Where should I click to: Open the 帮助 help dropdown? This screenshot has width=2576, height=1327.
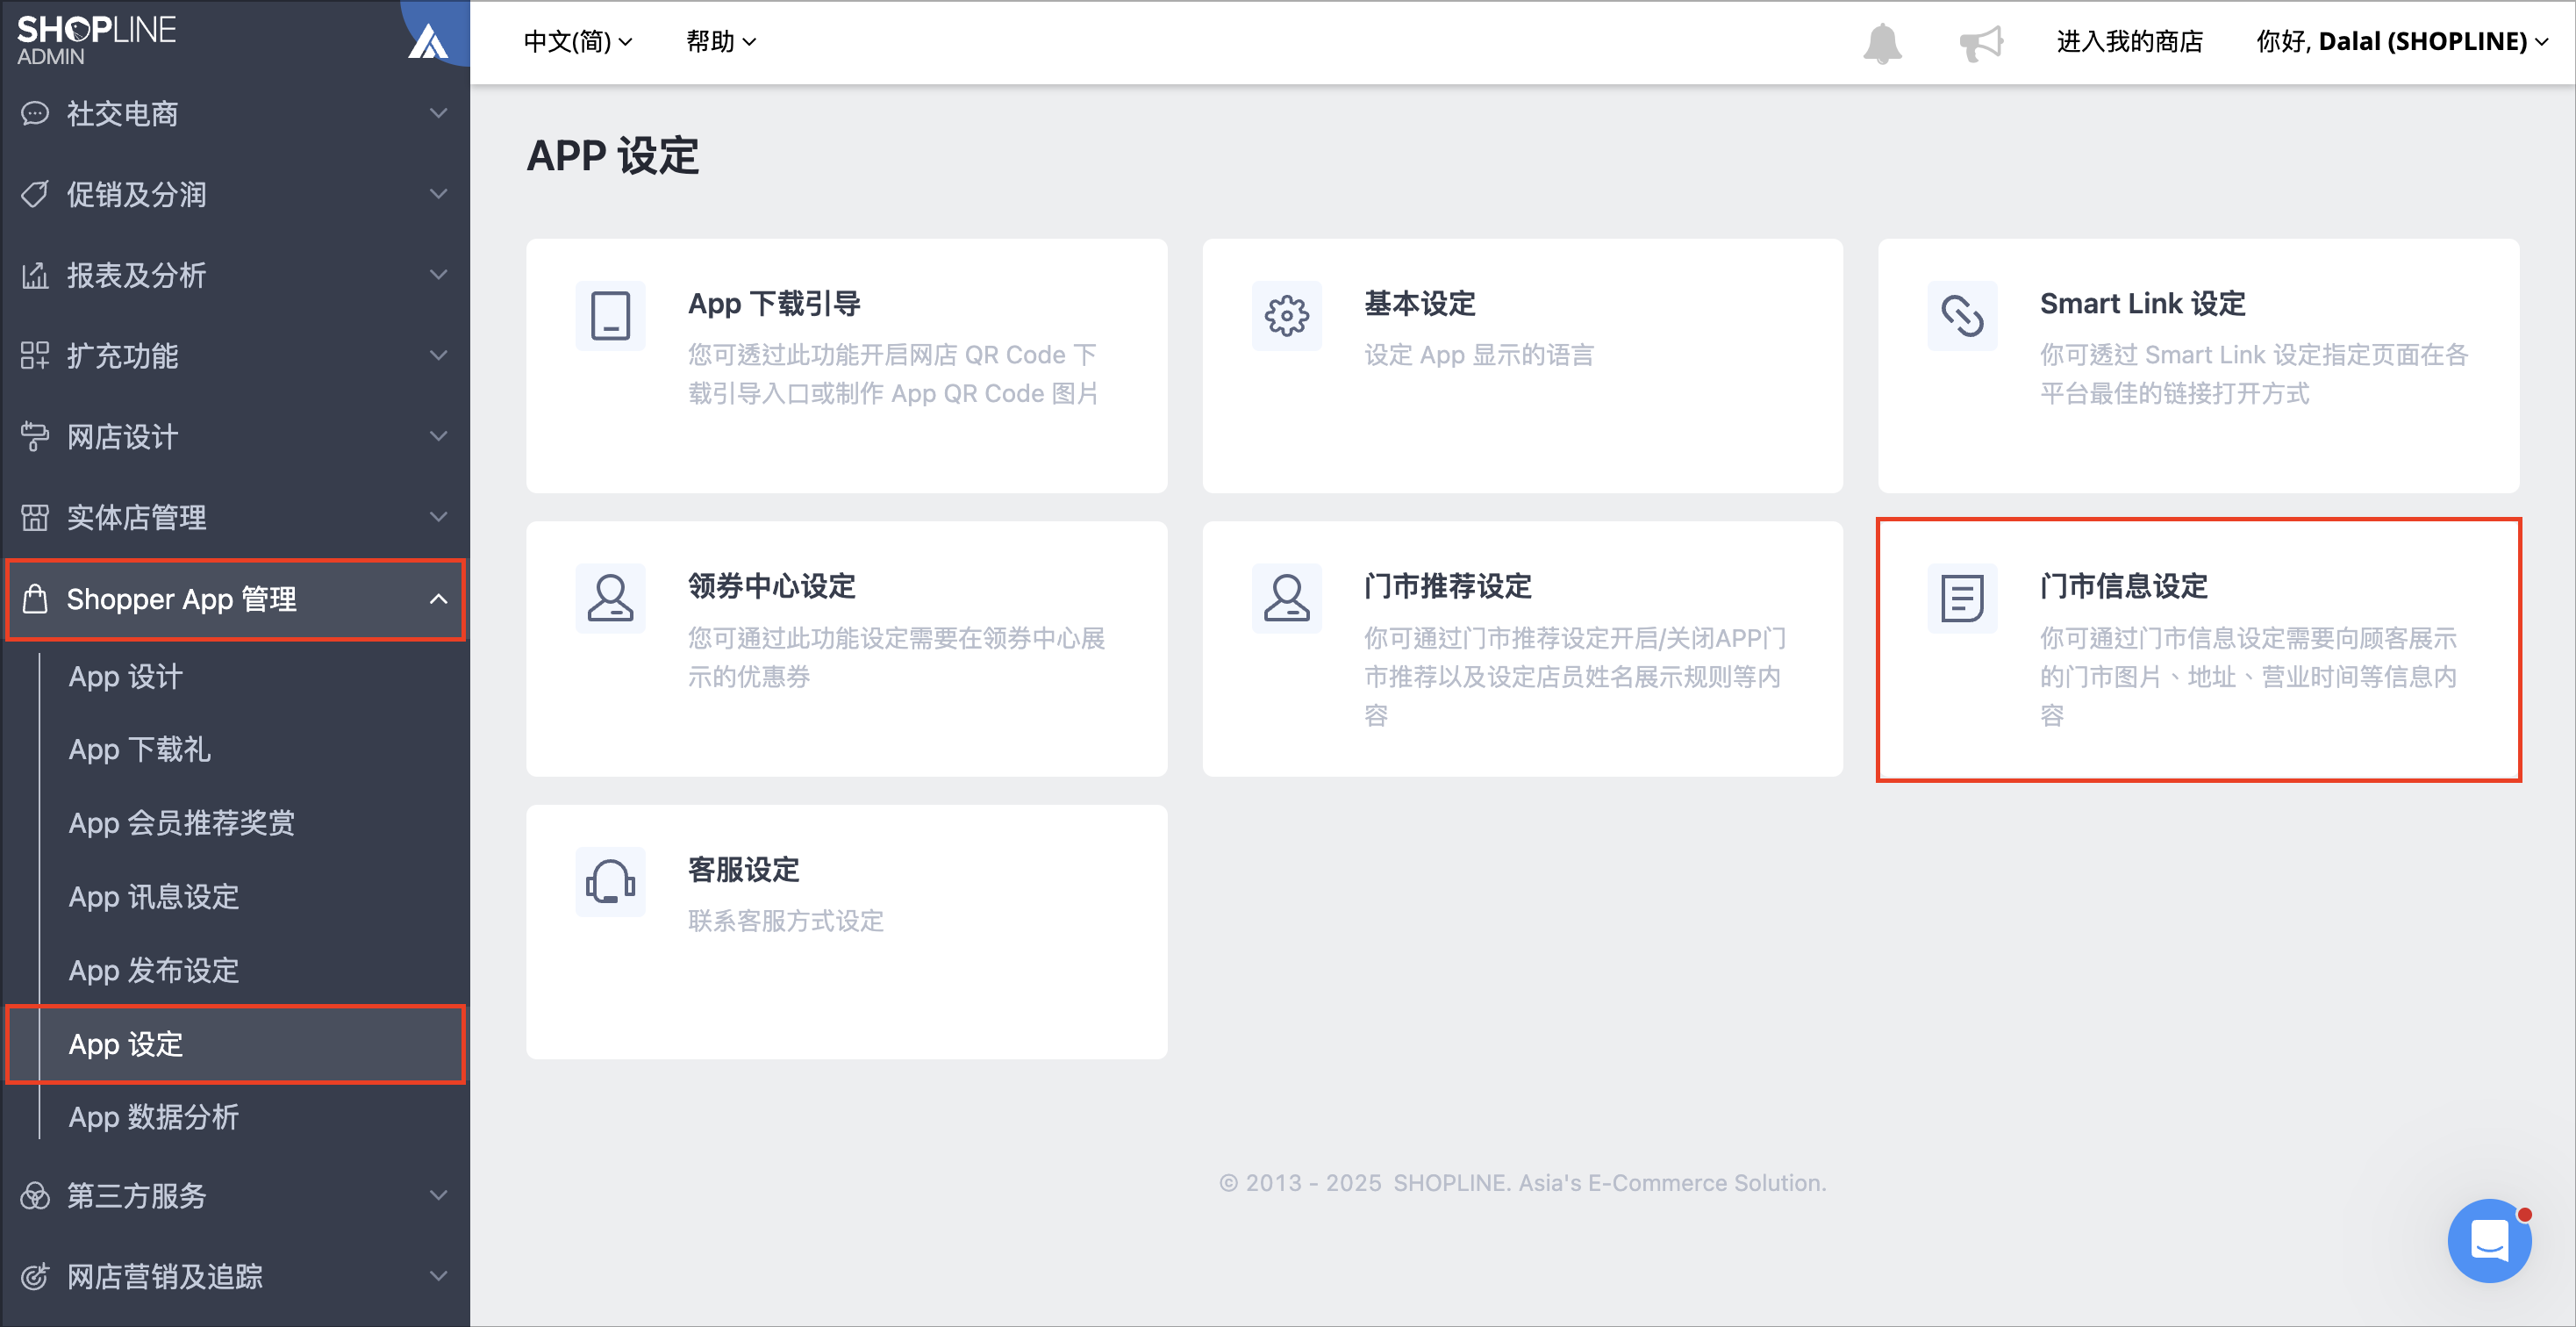[x=720, y=41]
